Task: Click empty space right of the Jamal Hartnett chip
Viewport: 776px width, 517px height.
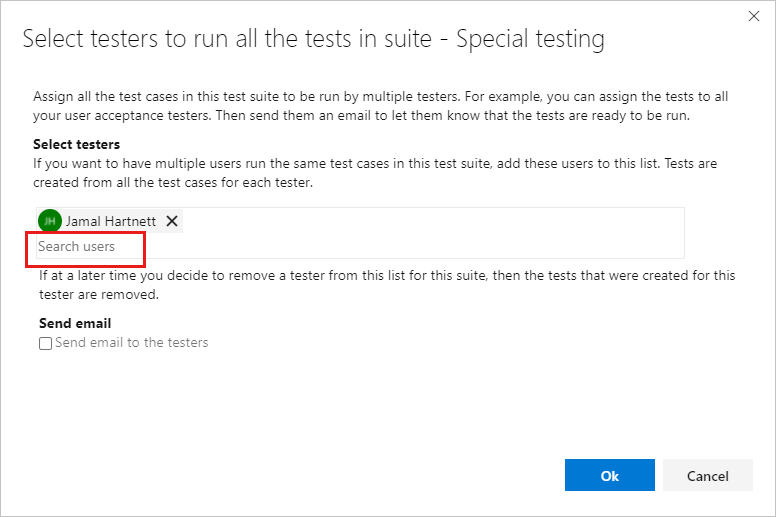Action: pos(430,221)
